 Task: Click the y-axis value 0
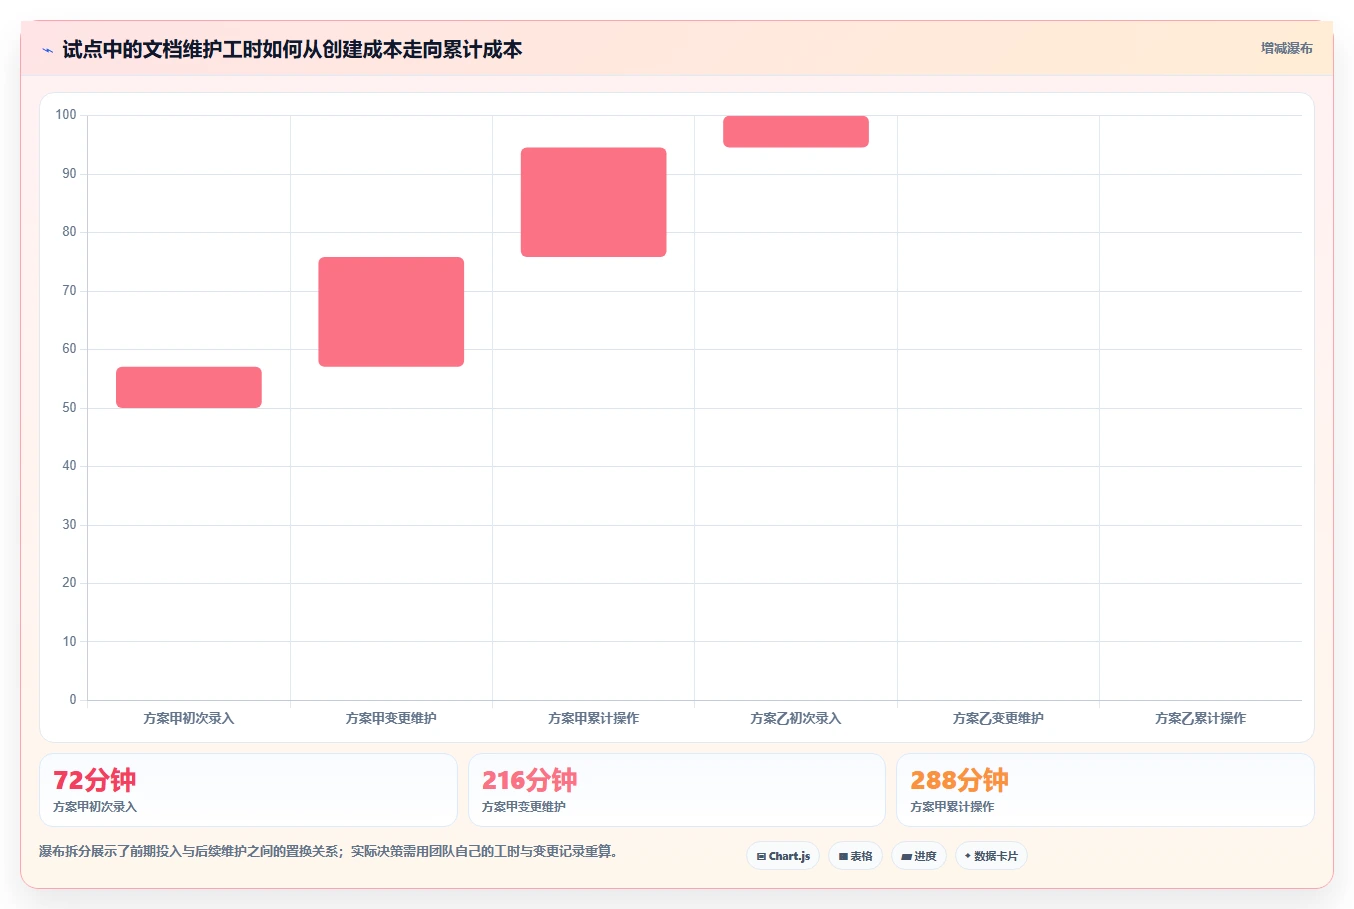coord(73,700)
